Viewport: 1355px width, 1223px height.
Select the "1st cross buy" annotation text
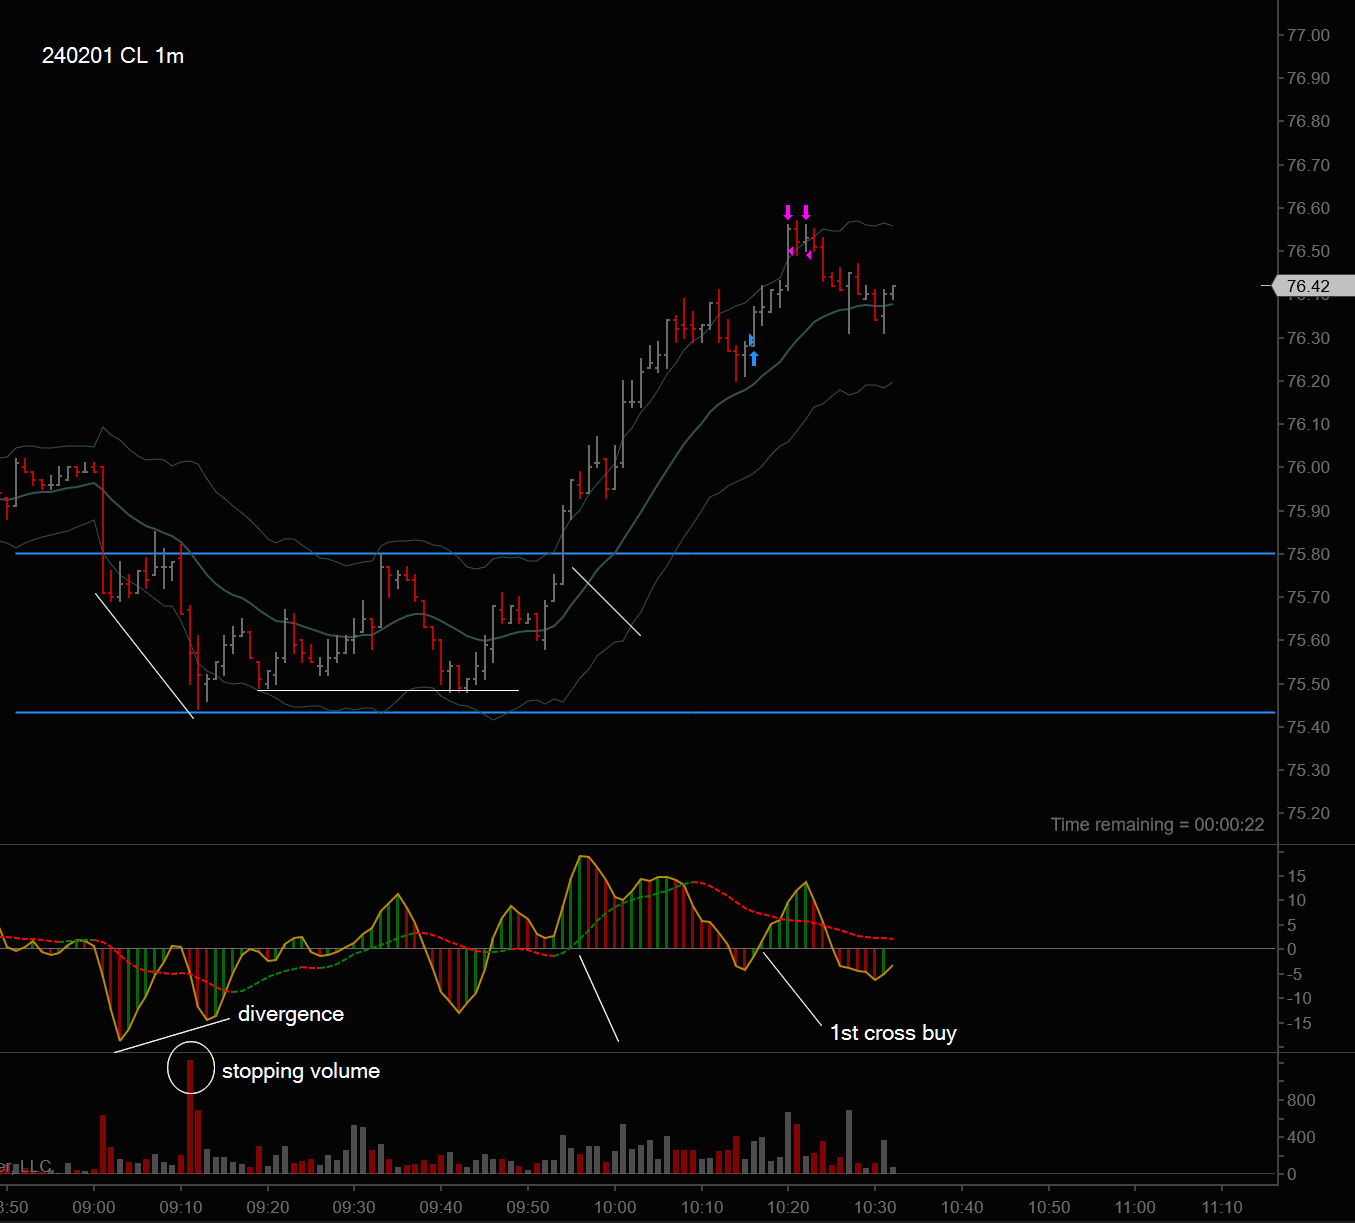tap(893, 1033)
